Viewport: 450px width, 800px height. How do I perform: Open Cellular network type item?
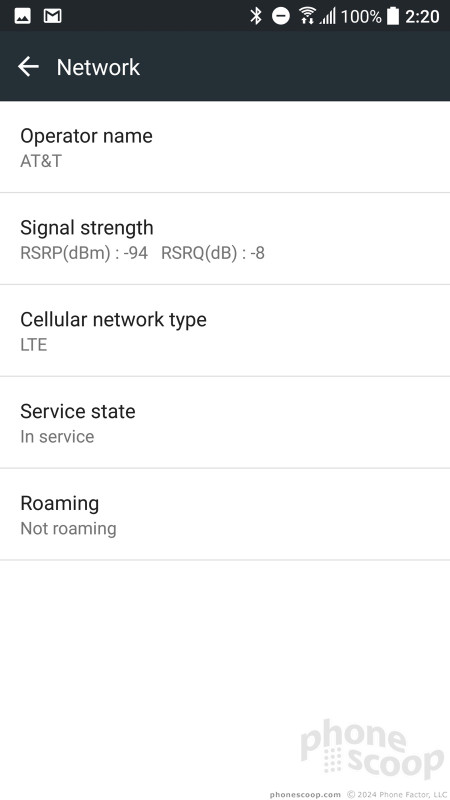(x=225, y=331)
